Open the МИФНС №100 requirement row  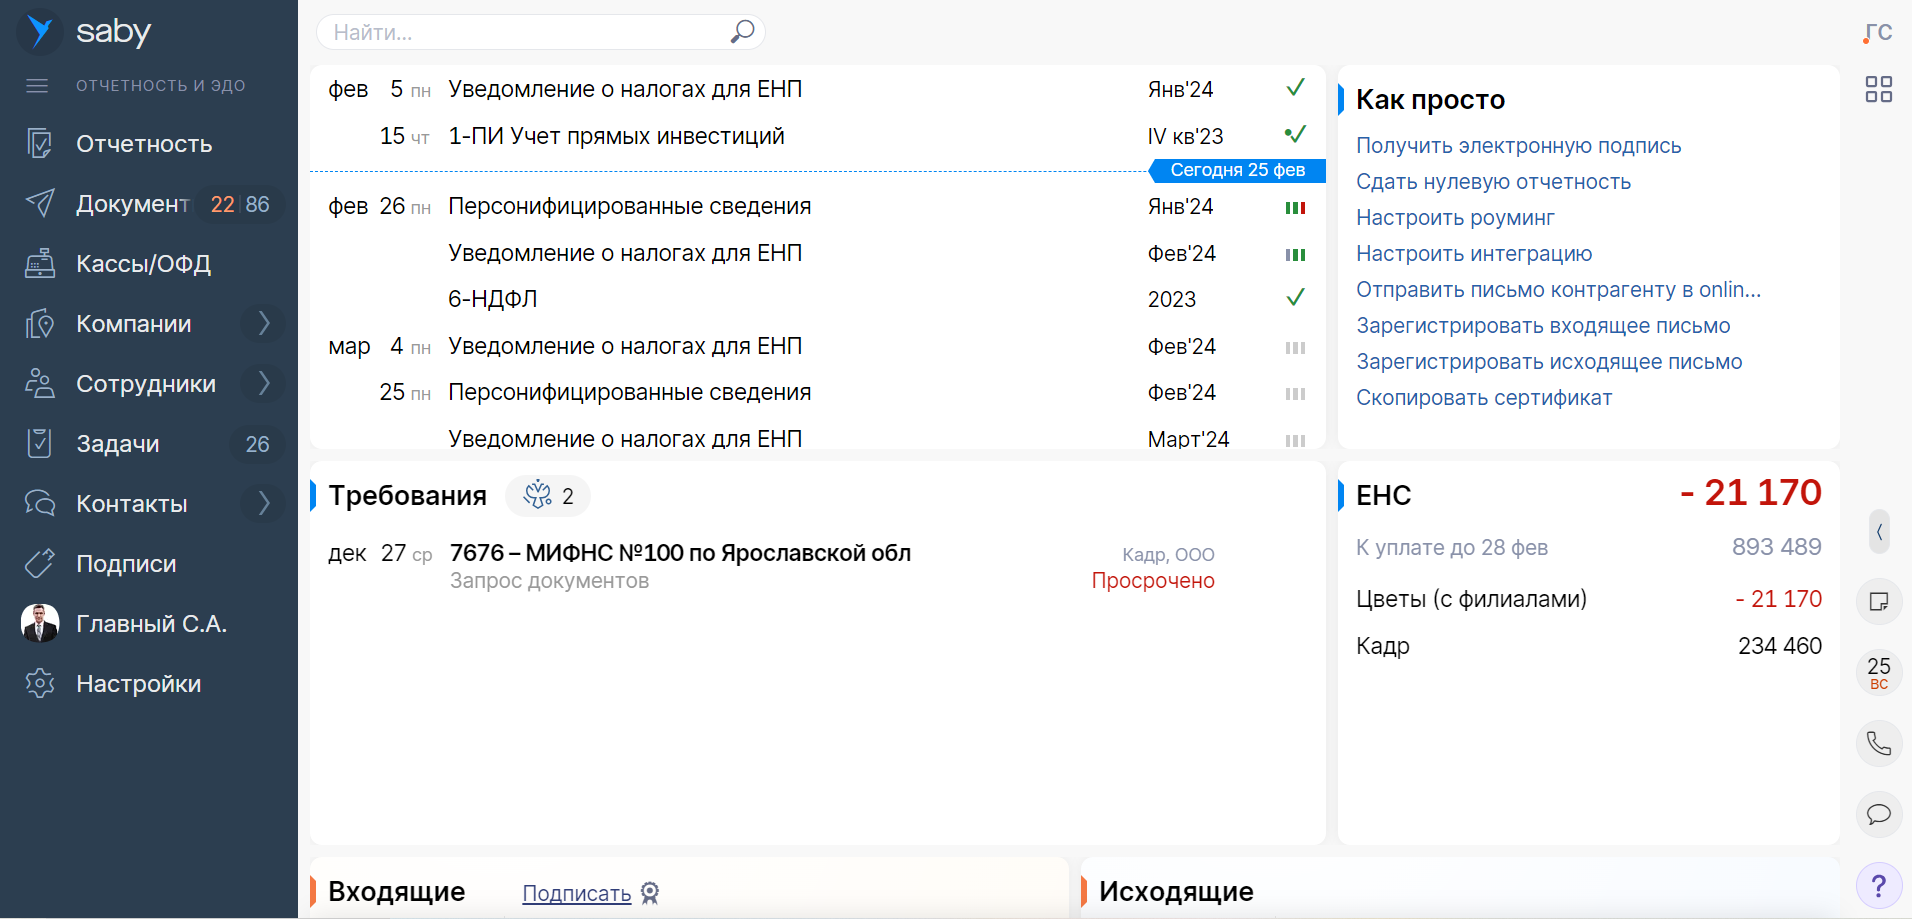click(x=680, y=554)
